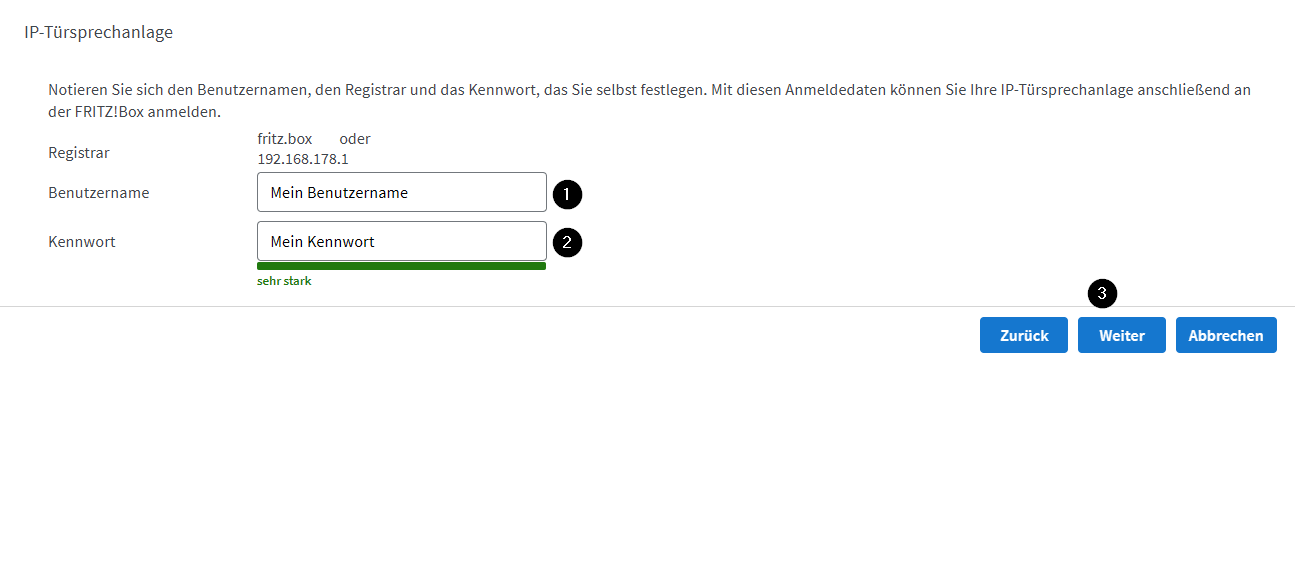Click the 'sehr stark' strength label

pos(284,281)
